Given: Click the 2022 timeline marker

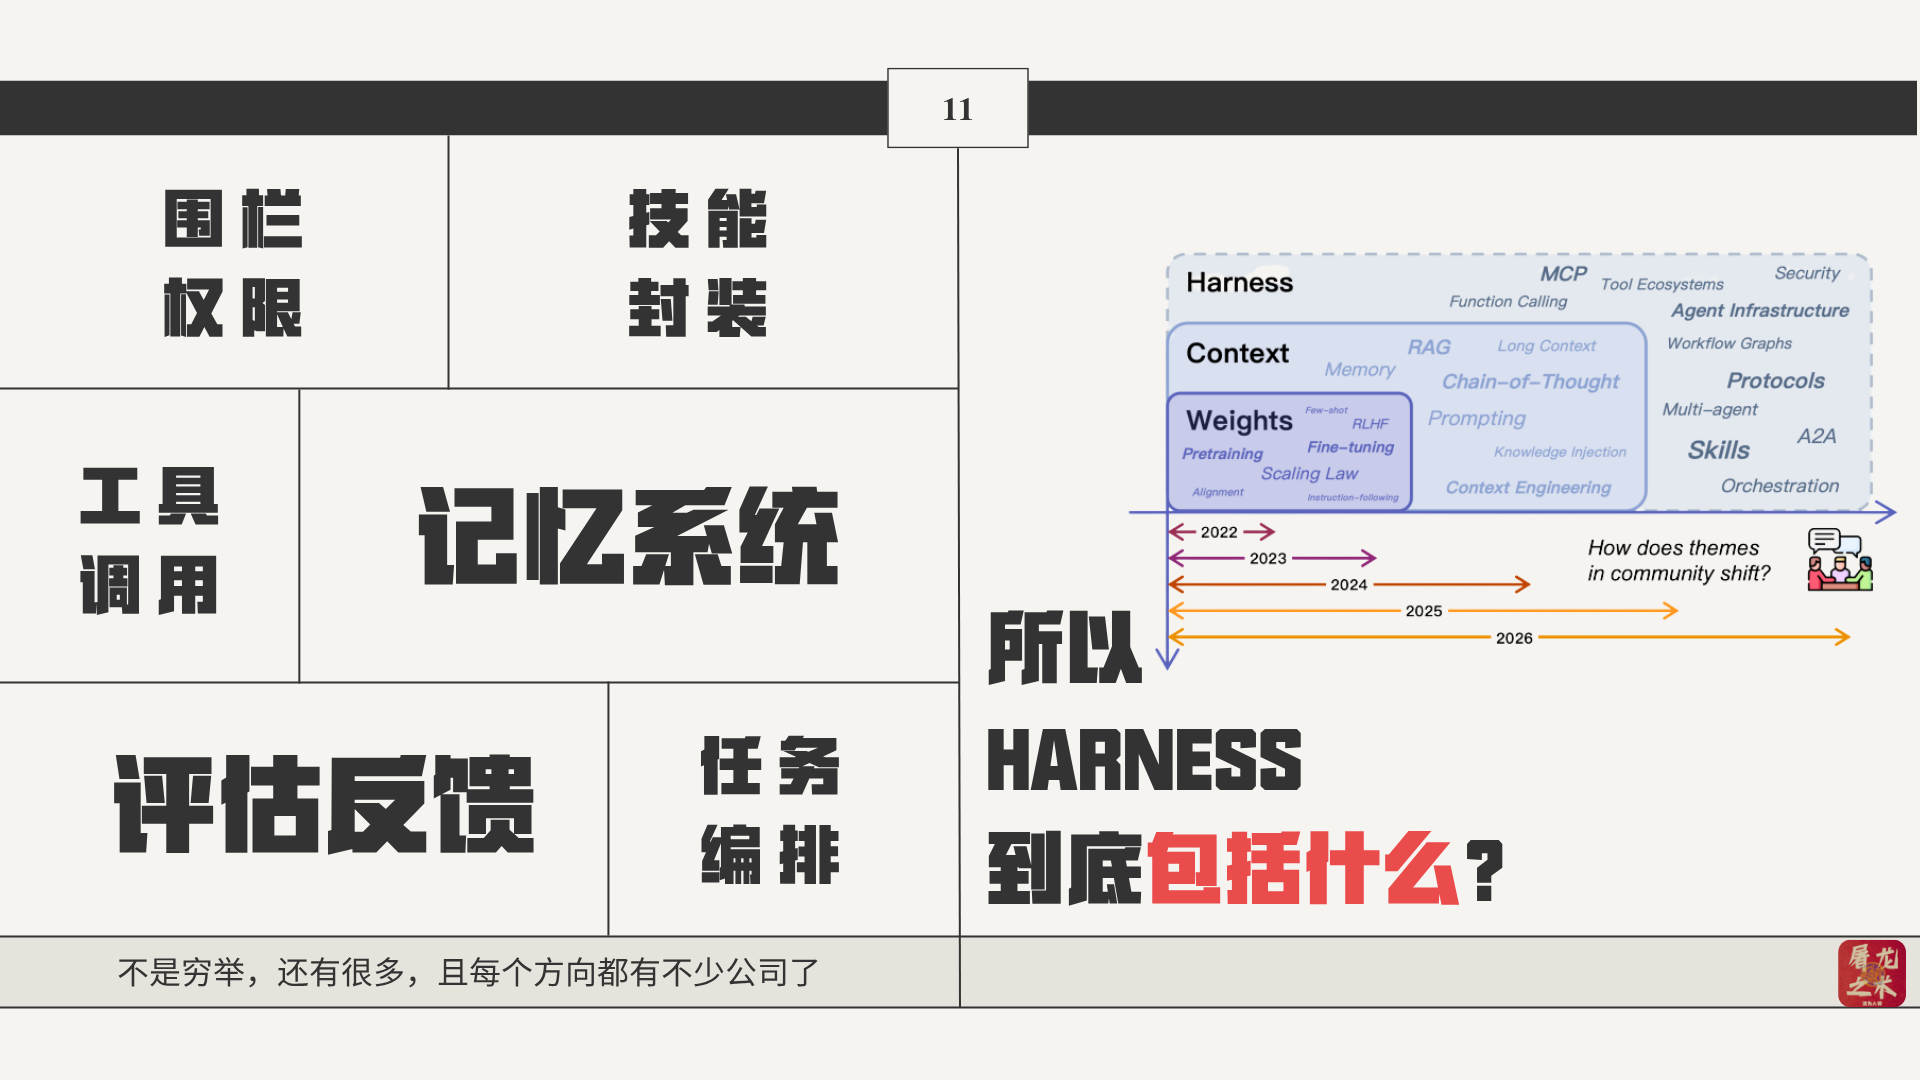Looking at the screenshot, I should (x=1219, y=532).
